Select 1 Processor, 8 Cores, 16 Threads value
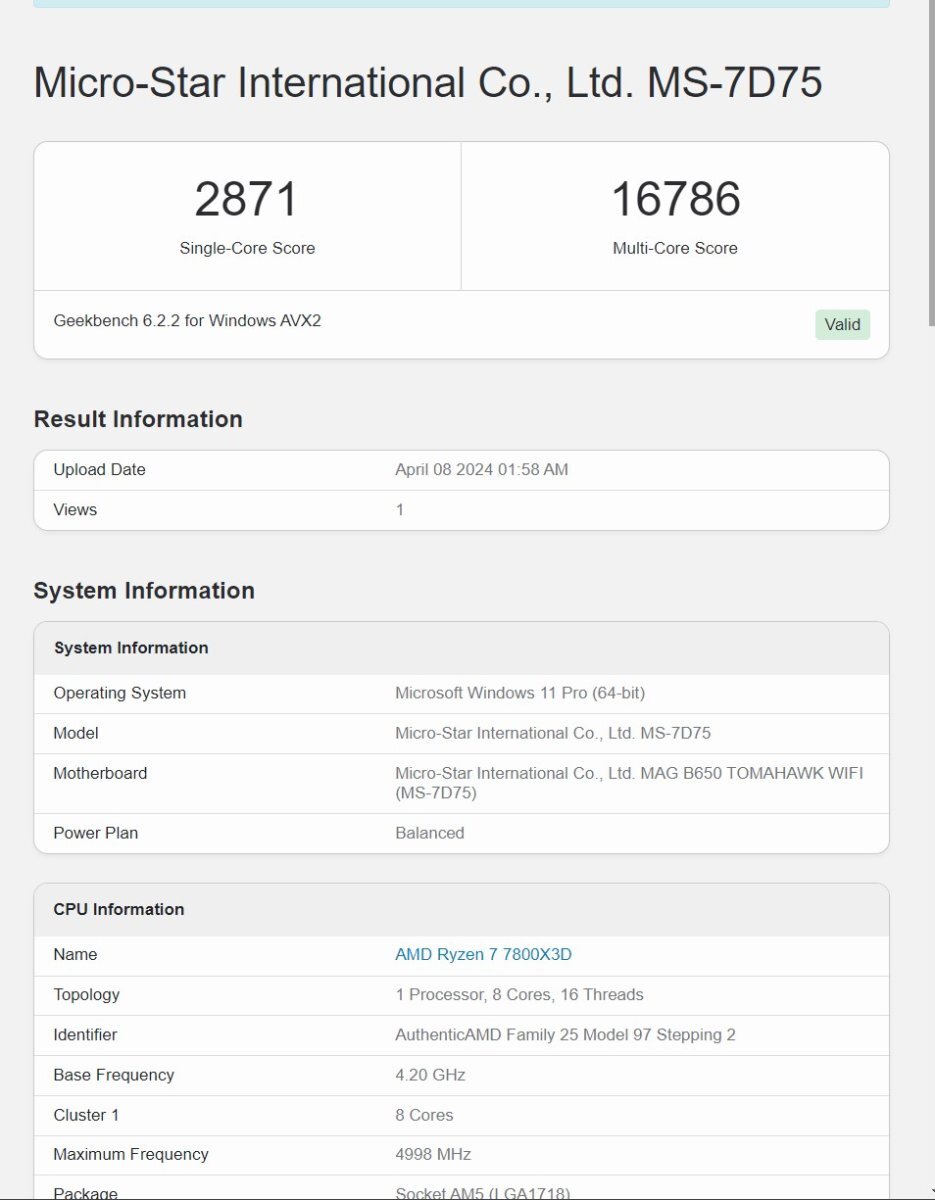Screen dimensions: 935x1200 [519, 994]
